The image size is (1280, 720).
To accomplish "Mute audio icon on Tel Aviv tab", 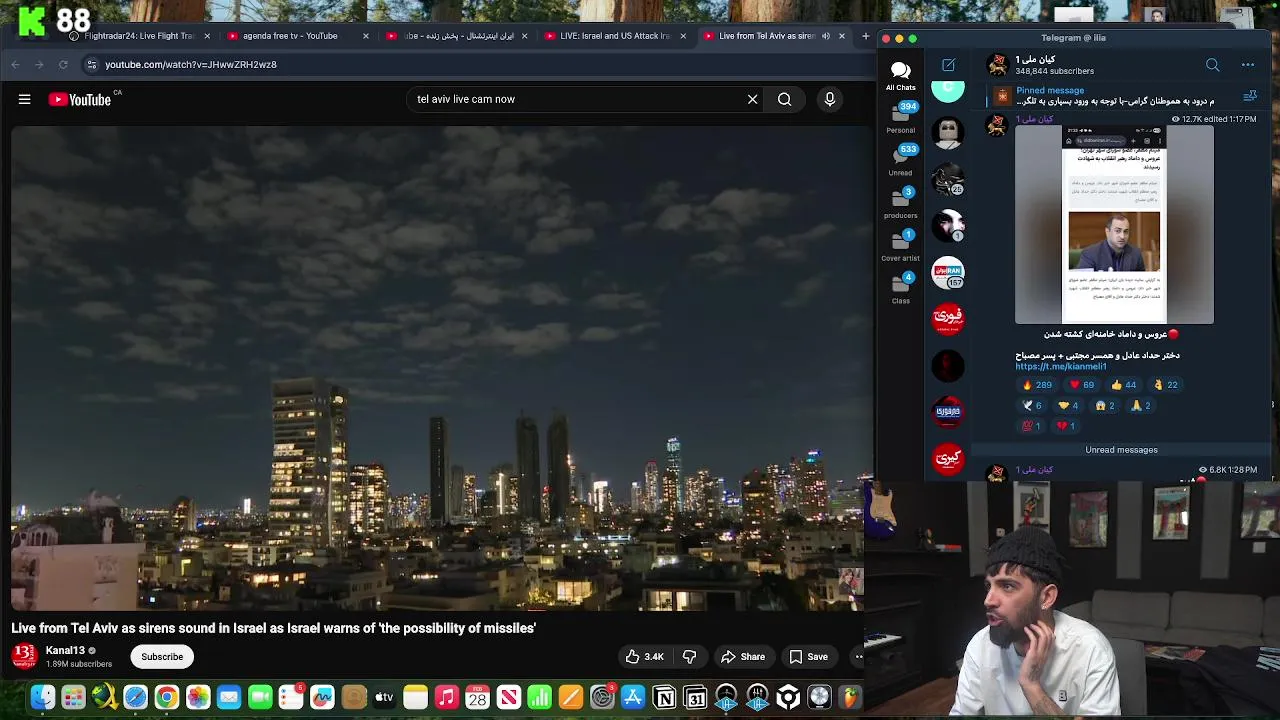I will click(x=826, y=36).
